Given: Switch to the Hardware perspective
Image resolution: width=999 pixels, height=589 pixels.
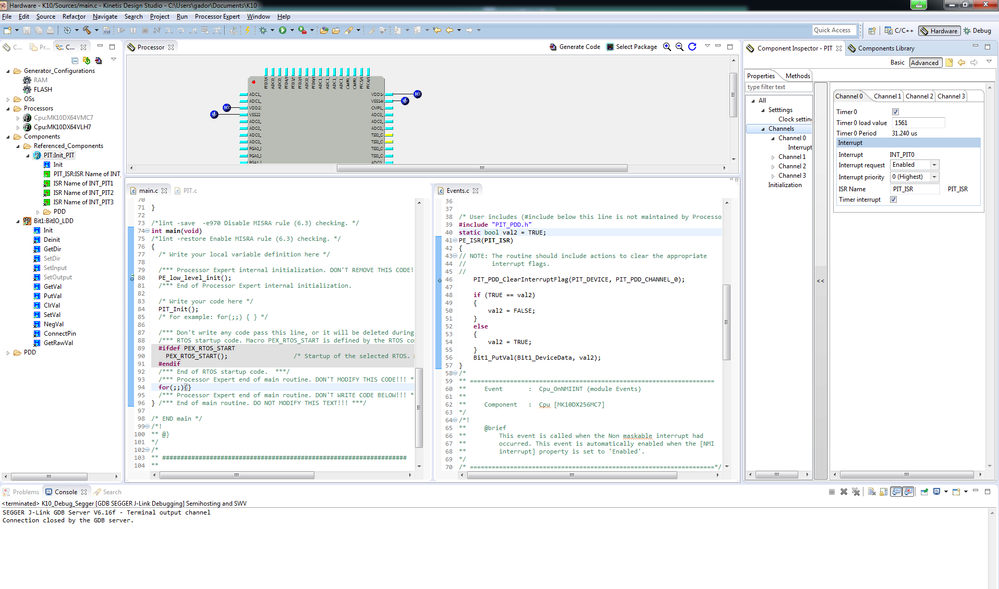Looking at the screenshot, I should pos(938,31).
